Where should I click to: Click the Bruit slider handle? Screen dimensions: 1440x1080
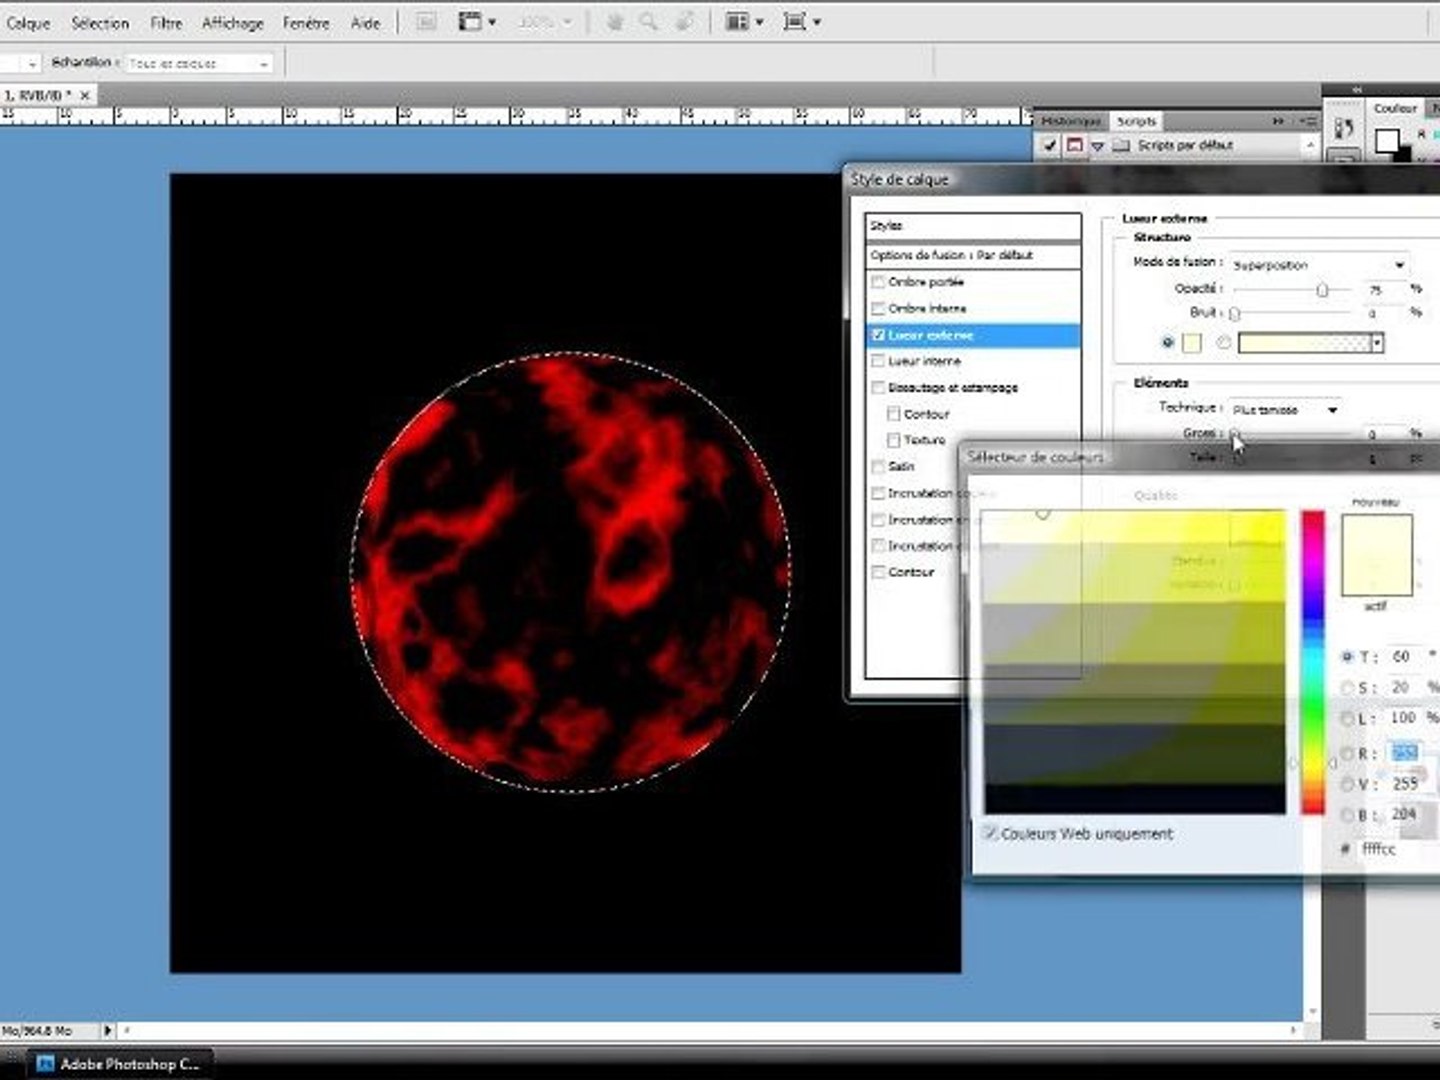[x=1235, y=314]
